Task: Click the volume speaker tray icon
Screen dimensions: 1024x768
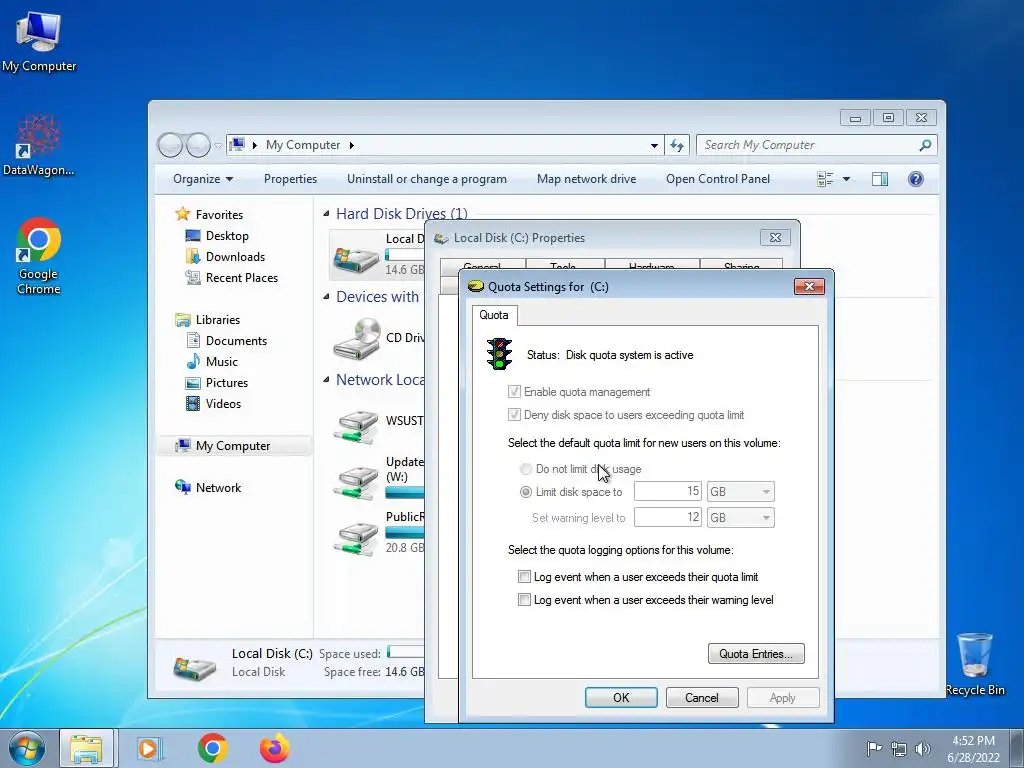Action: pyautogui.click(x=923, y=749)
